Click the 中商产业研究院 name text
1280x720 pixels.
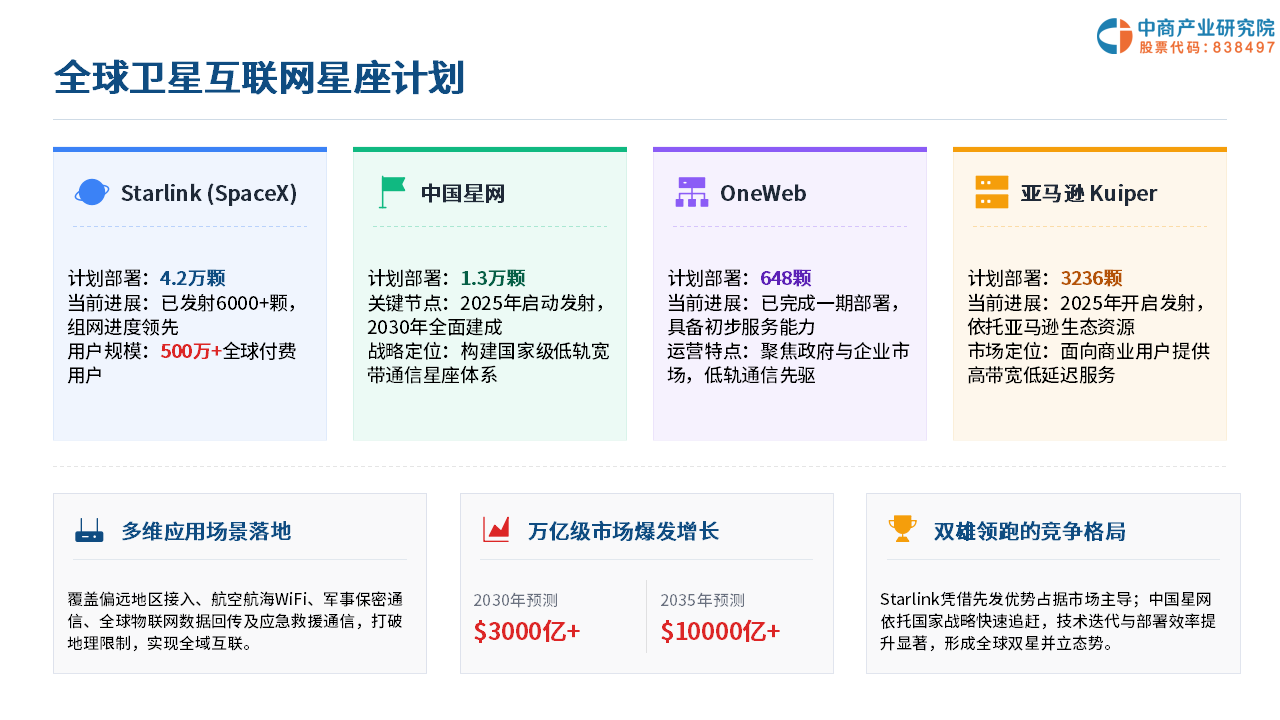(1207, 29)
